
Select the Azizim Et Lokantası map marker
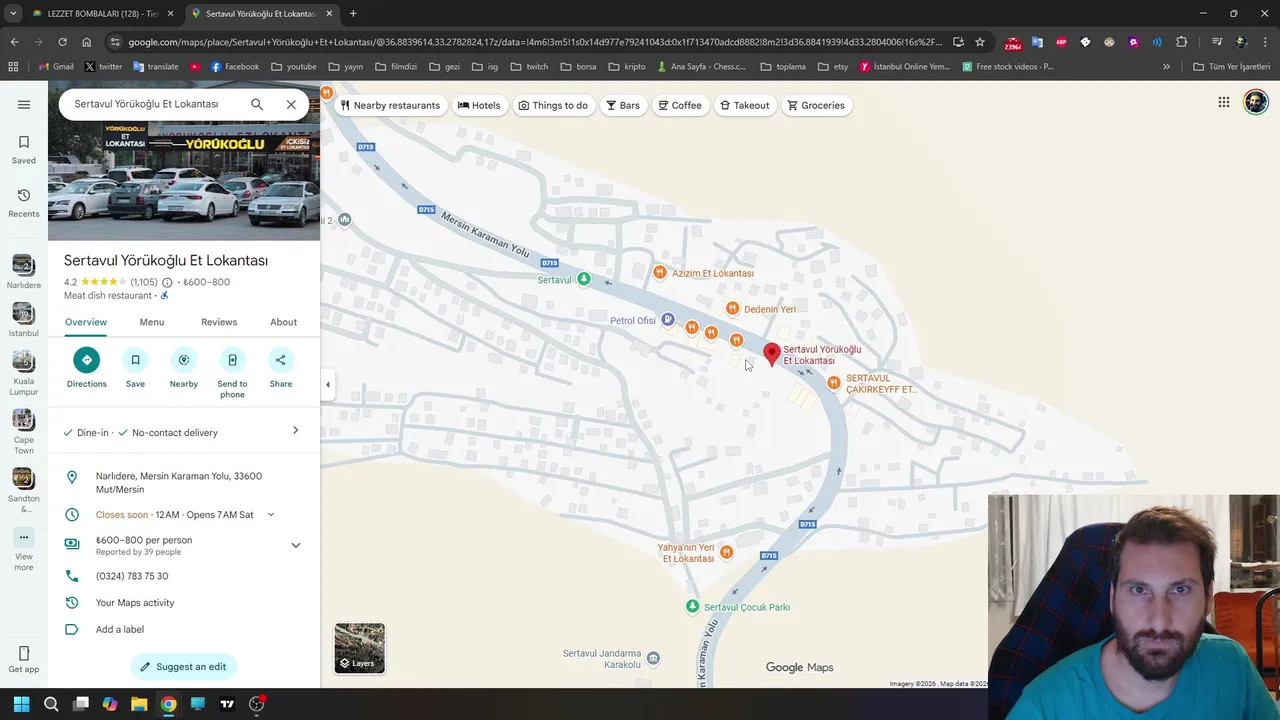pyautogui.click(x=659, y=272)
